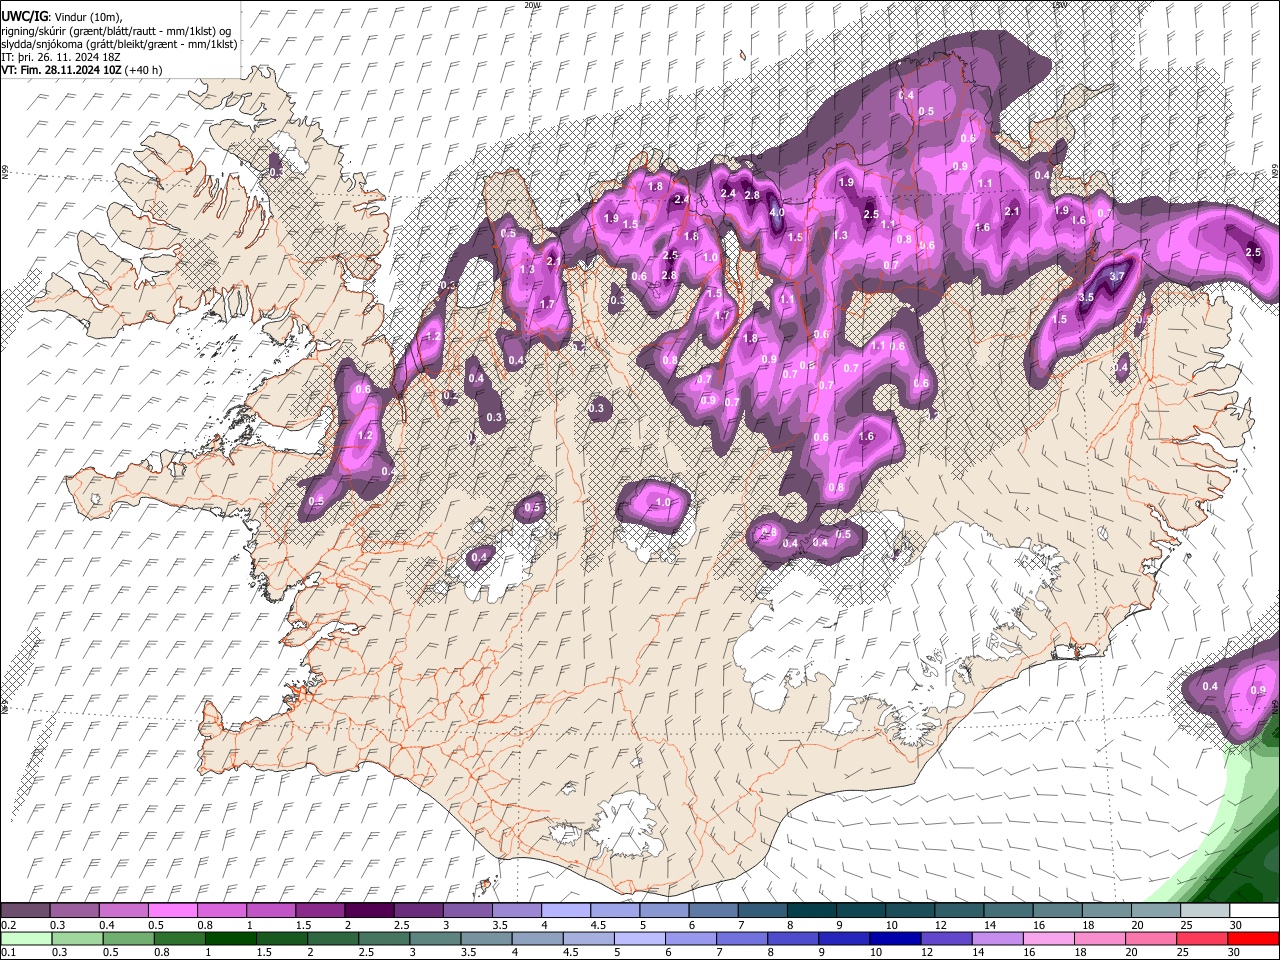This screenshot has height=960, width=1280.
Task: Click the '20W' longitude label
Action: click(531, 4)
